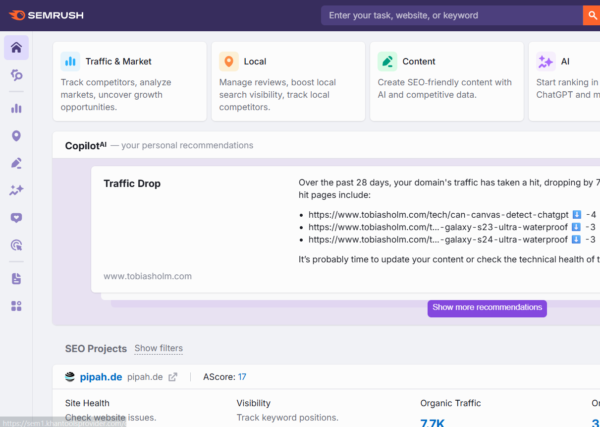The image size is (600, 427).
Task: Open pipah.de external link icon
Action: tap(173, 377)
